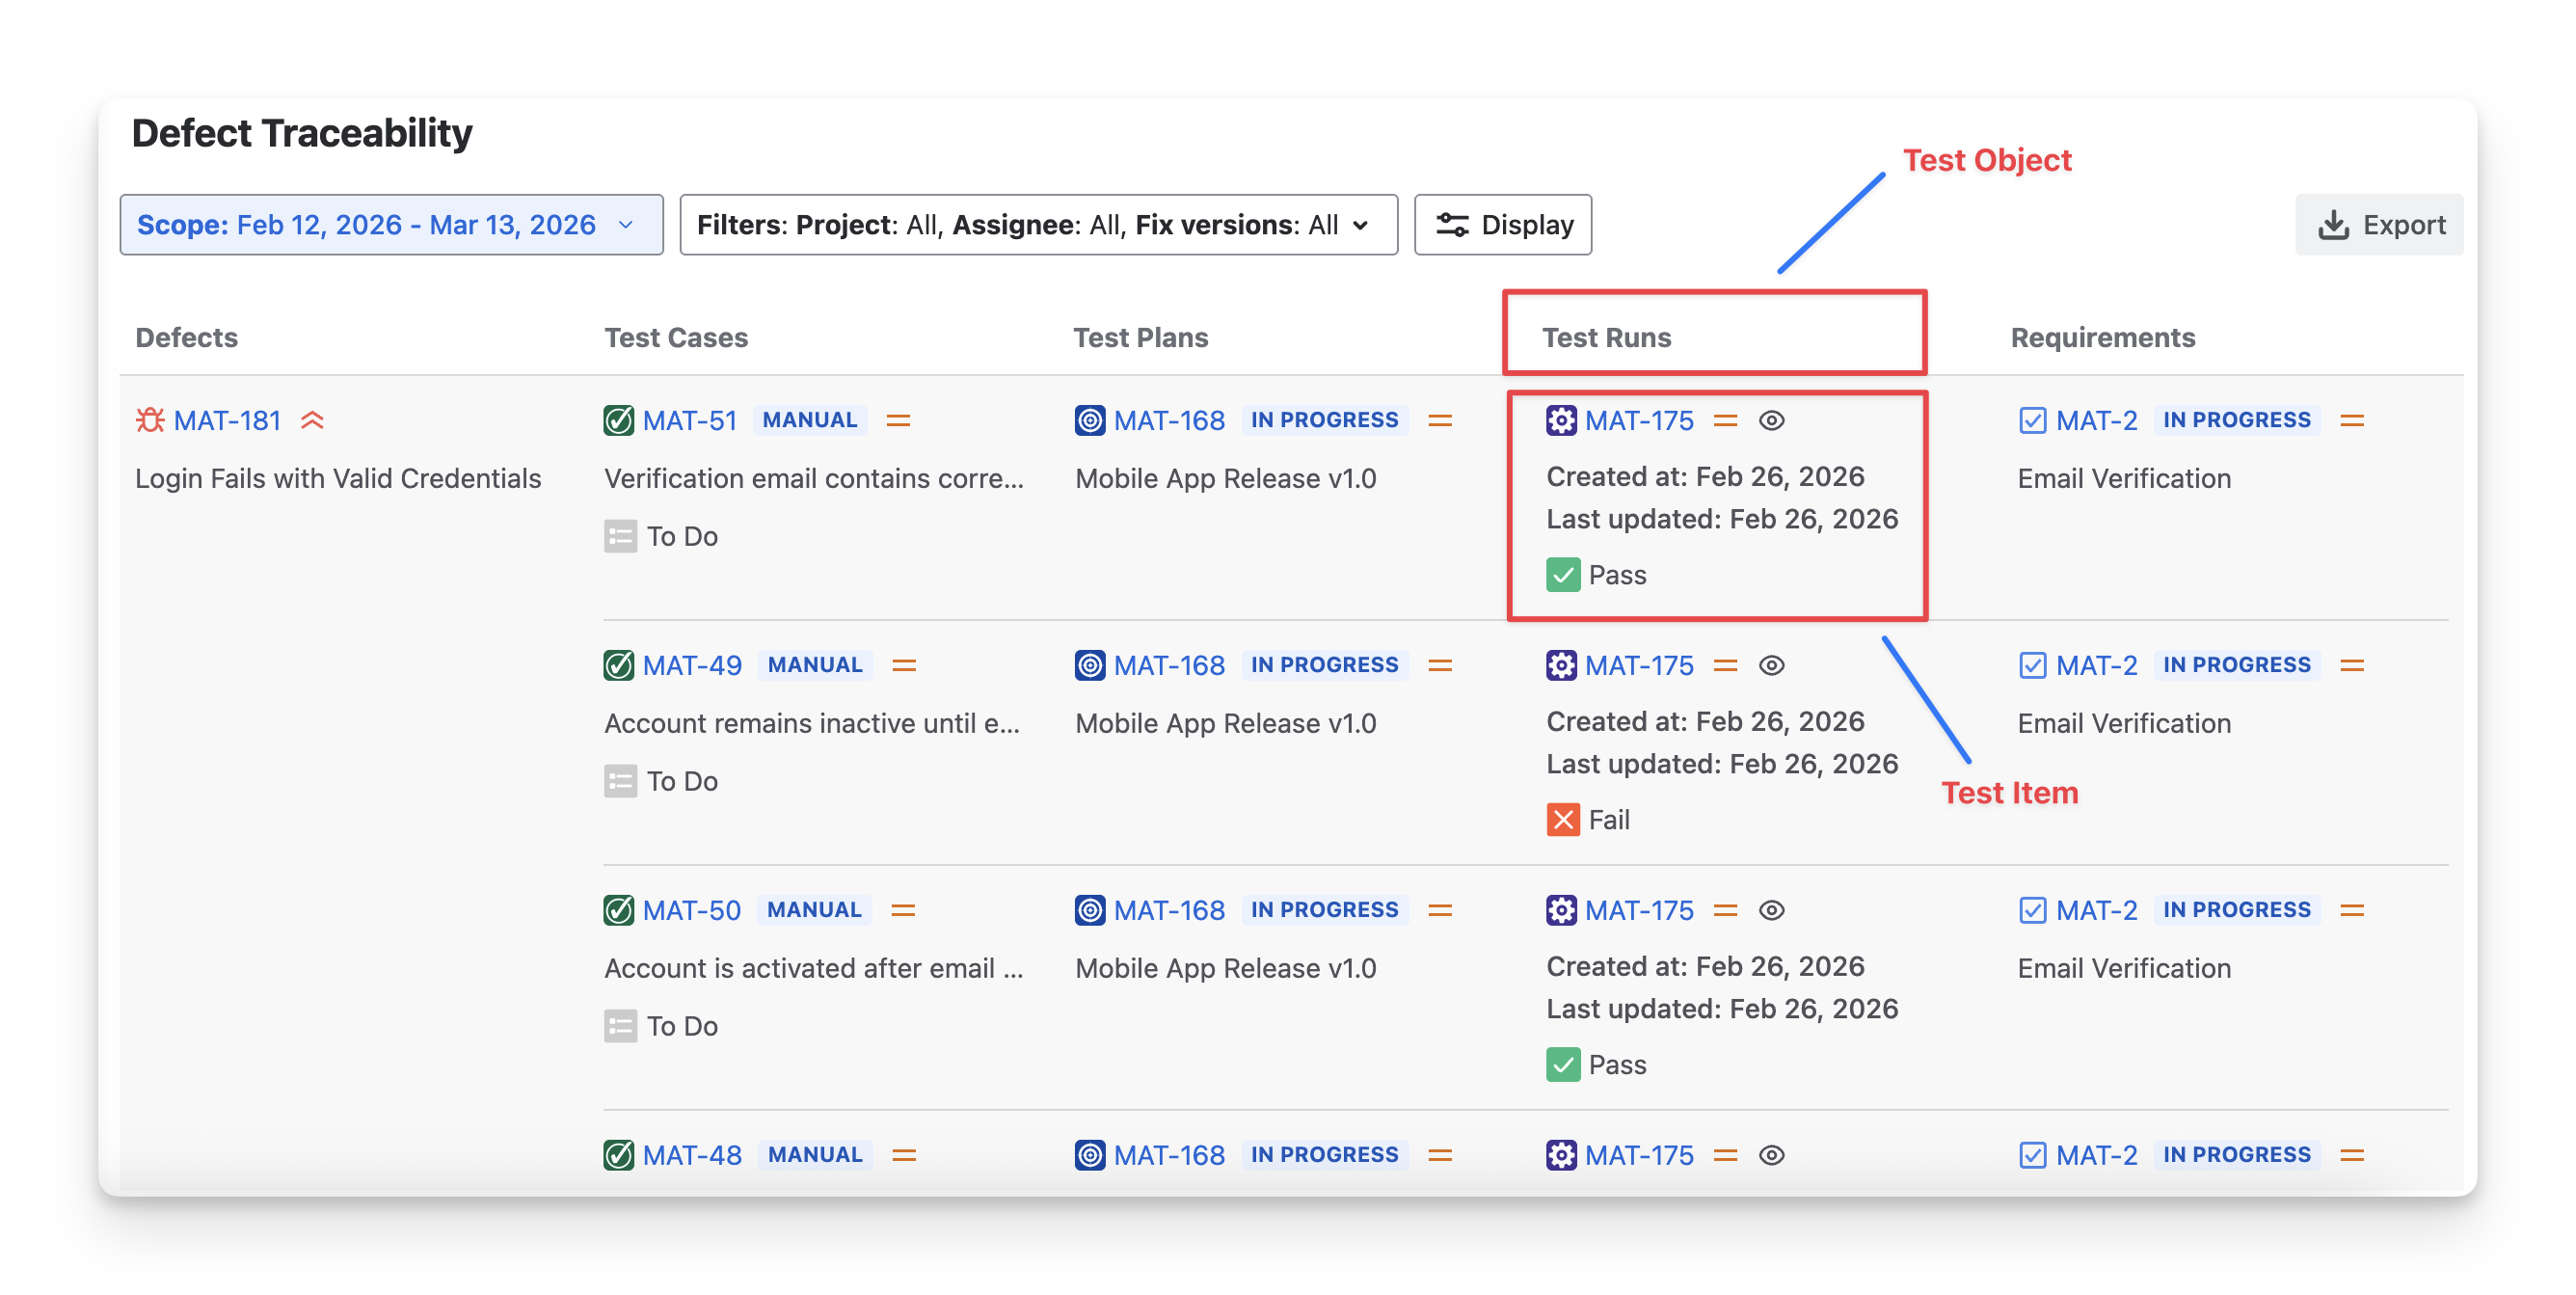Click the target icon beside first MAT-168
Image resolution: width=2576 pixels, height=1295 pixels.
(1090, 420)
